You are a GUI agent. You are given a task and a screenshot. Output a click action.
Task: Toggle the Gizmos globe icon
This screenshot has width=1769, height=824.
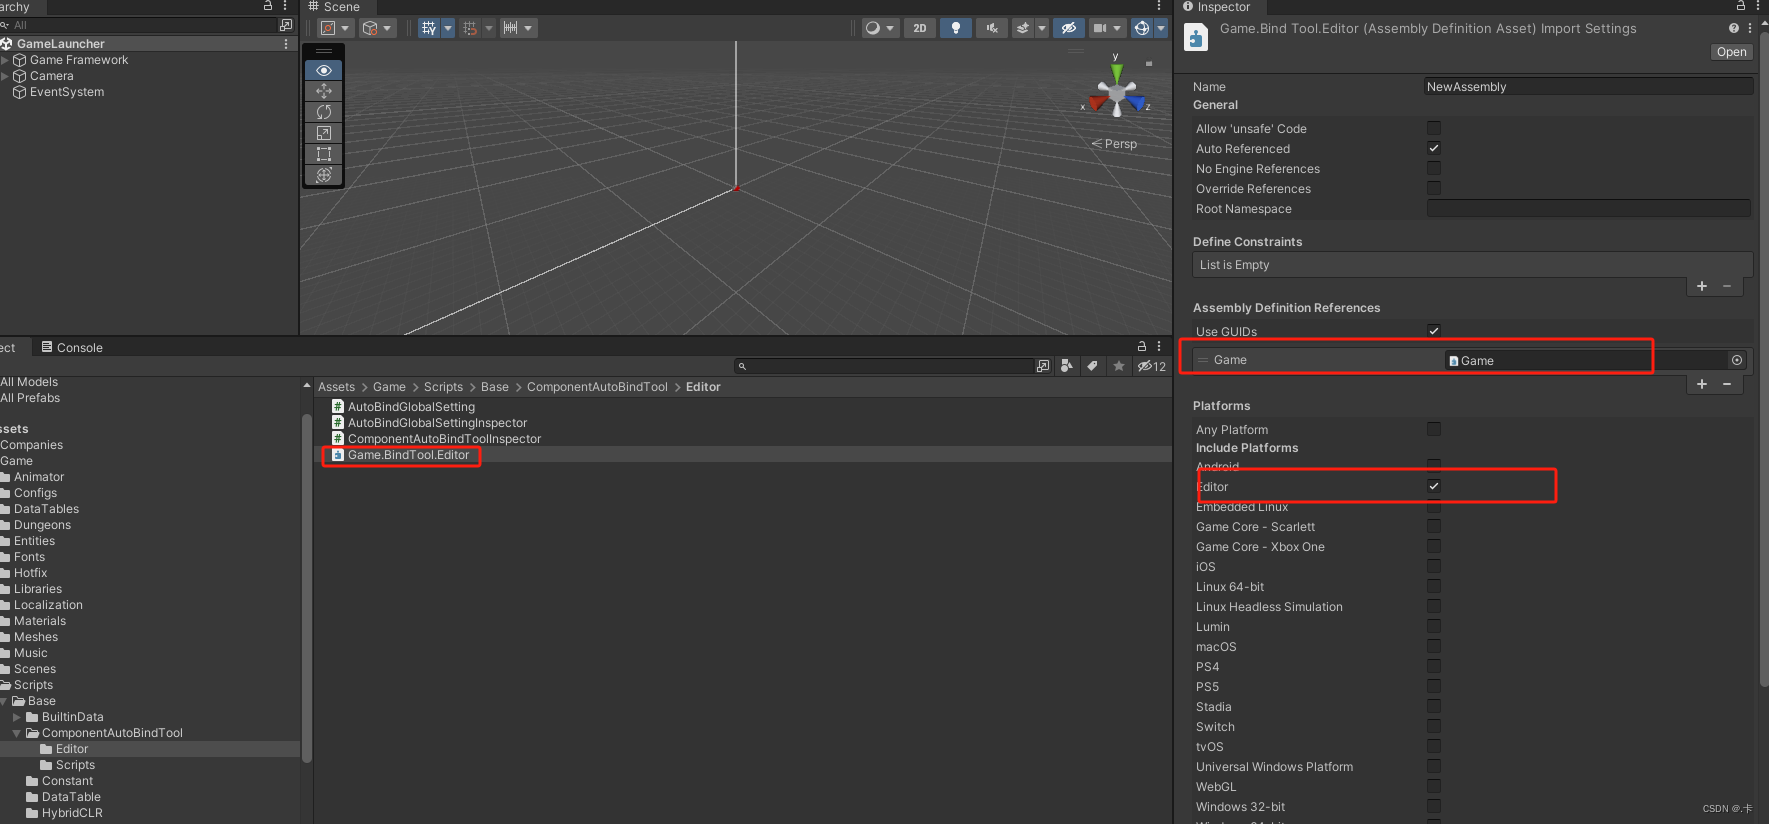pos(1142,28)
